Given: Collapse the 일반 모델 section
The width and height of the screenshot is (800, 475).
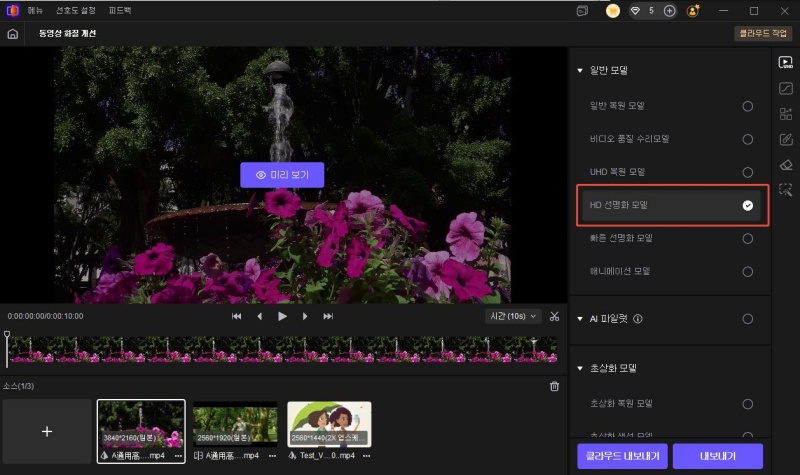Looking at the screenshot, I should pyautogui.click(x=580, y=71).
